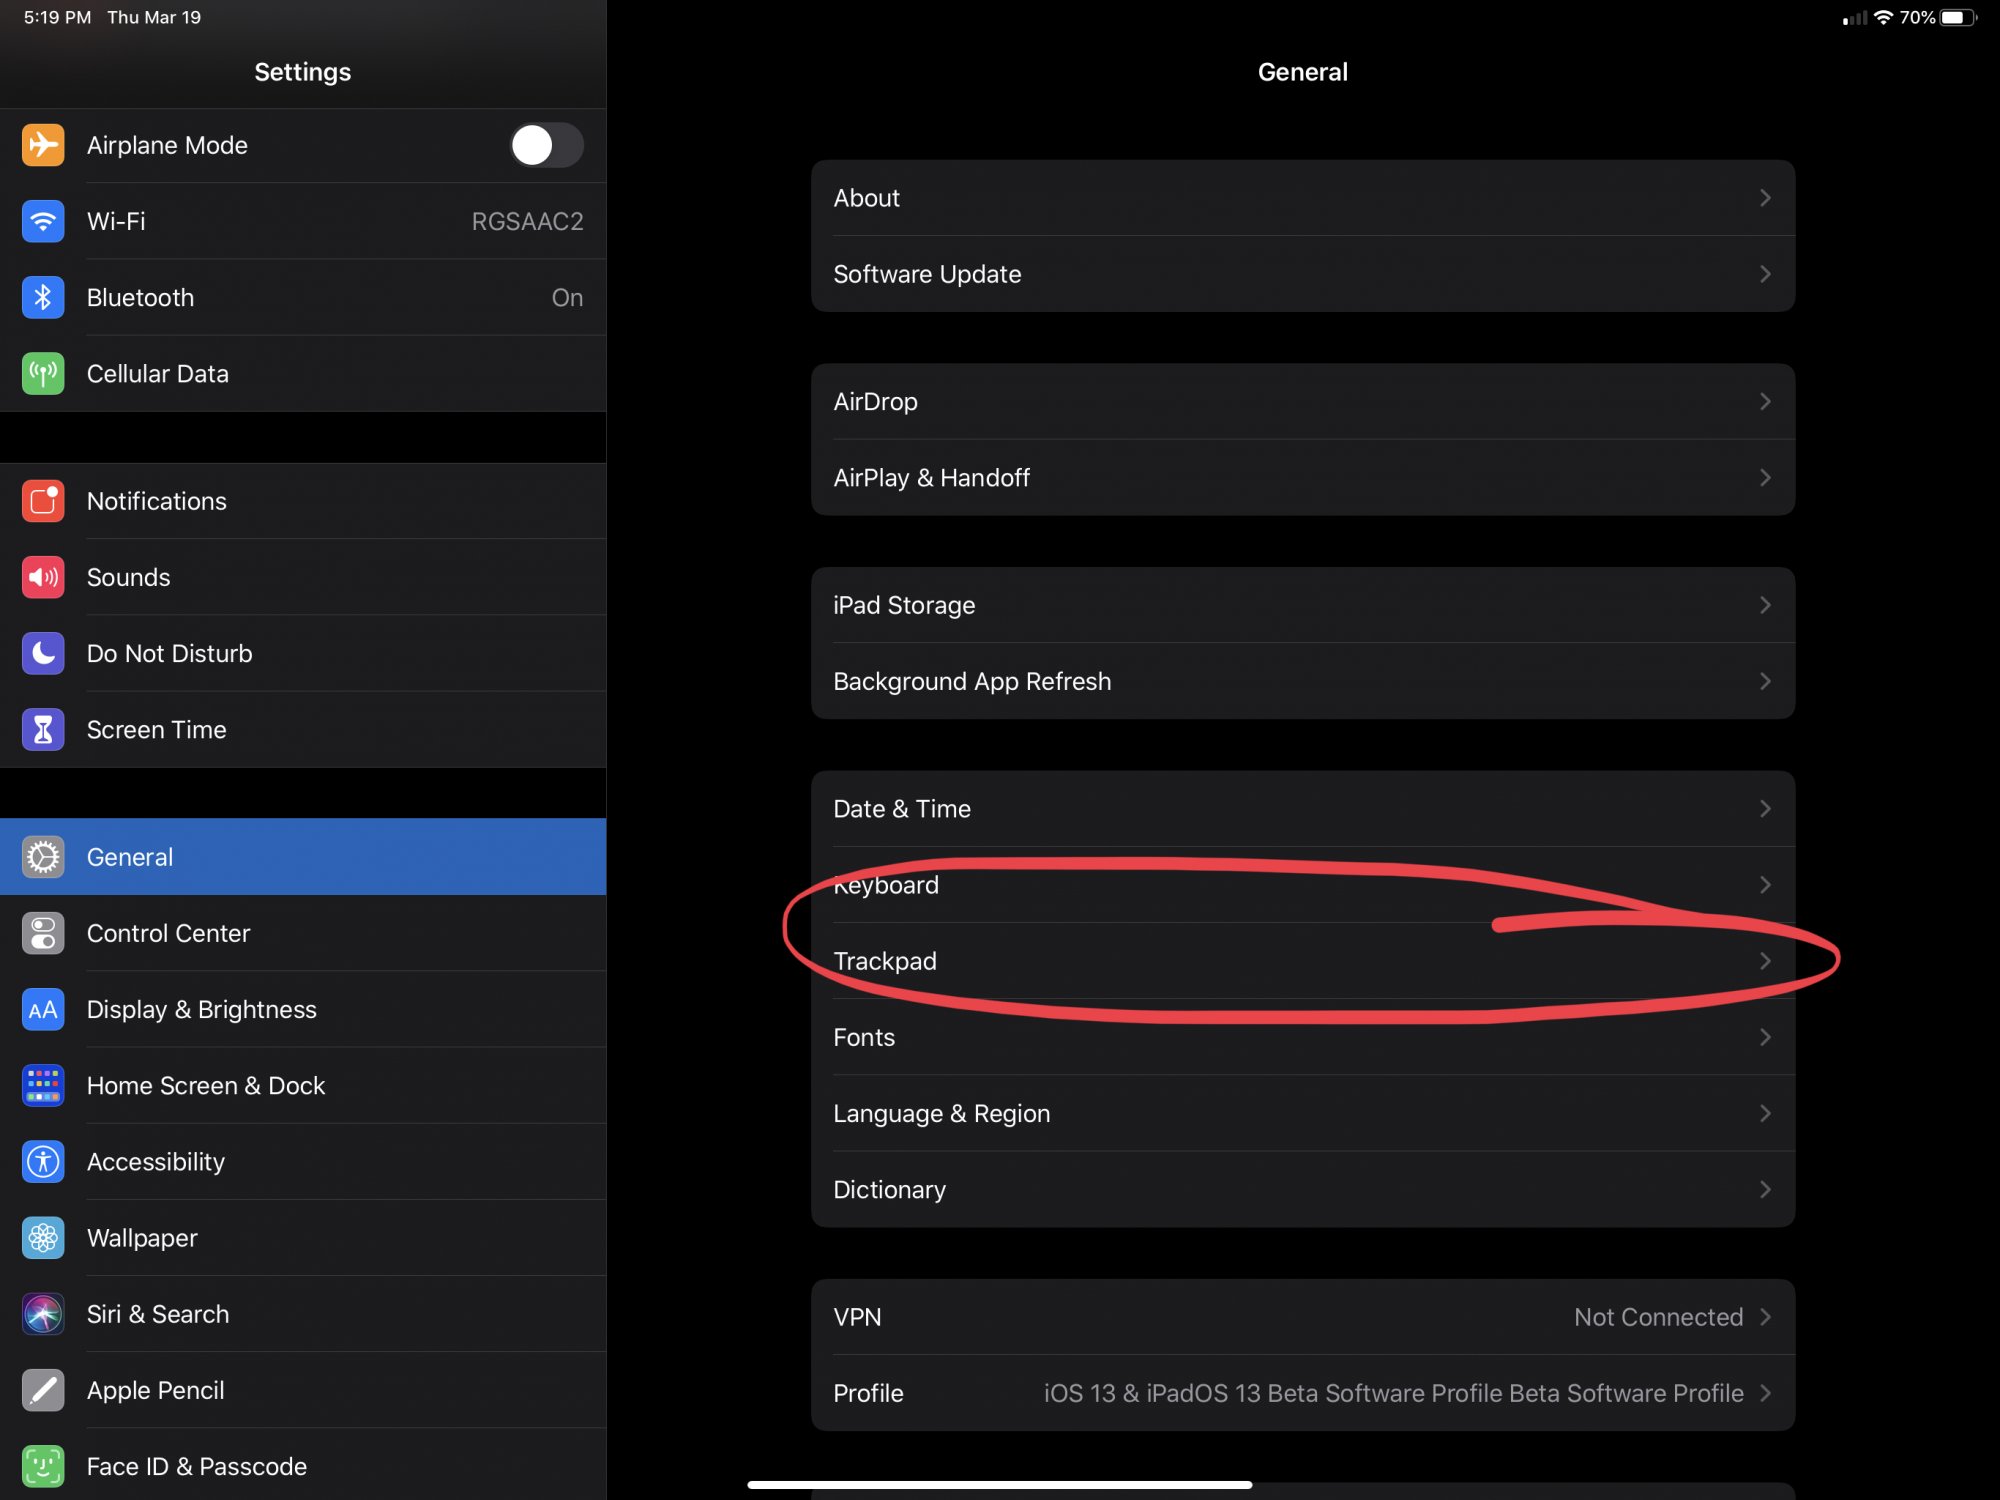This screenshot has height=1500, width=2000.
Task: Tap the General gear icon
Action: click(x=43, y=857)
